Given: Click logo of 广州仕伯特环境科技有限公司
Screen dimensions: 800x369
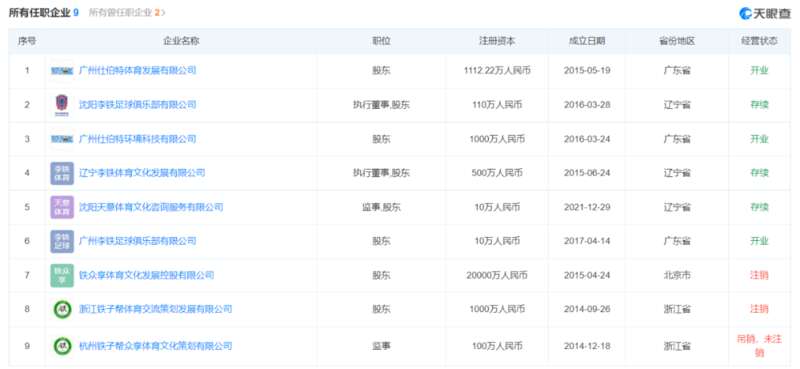Looking at the screenshot, I should pyautogui.click(x=62, y=139).
